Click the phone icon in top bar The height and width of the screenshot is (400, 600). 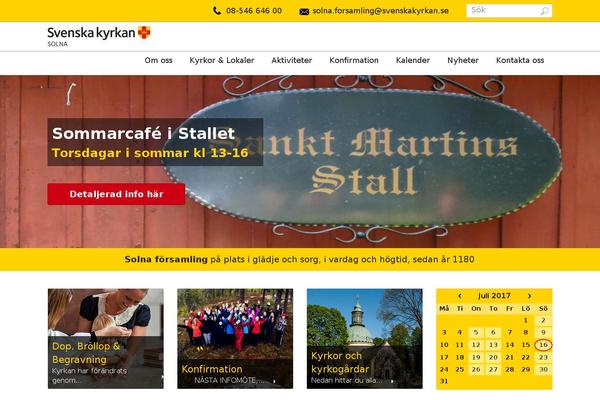217,11
